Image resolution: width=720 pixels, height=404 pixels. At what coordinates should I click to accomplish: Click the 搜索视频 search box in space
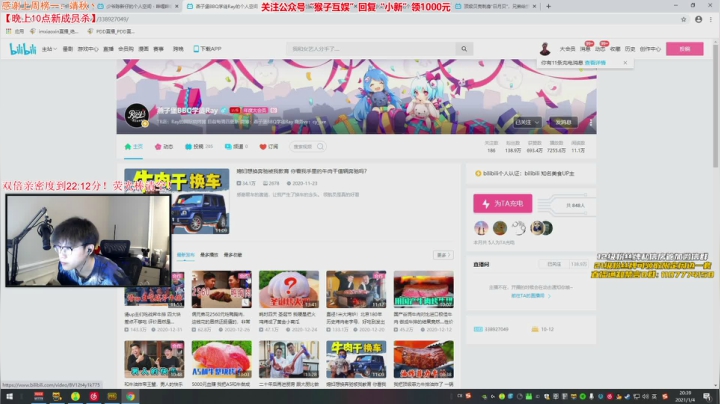click(x=308, y=146)
